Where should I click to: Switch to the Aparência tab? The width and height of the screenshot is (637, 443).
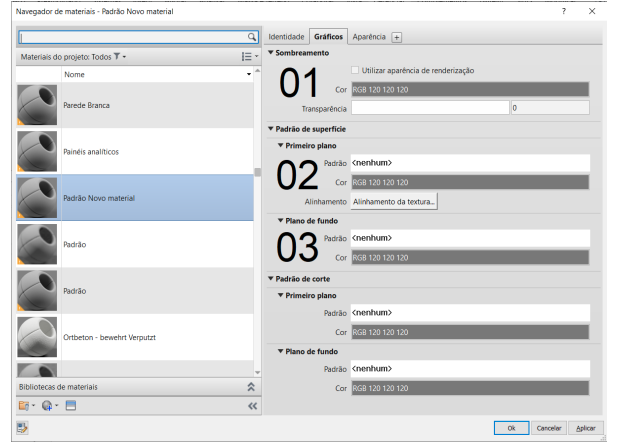[x=369, y=37]
